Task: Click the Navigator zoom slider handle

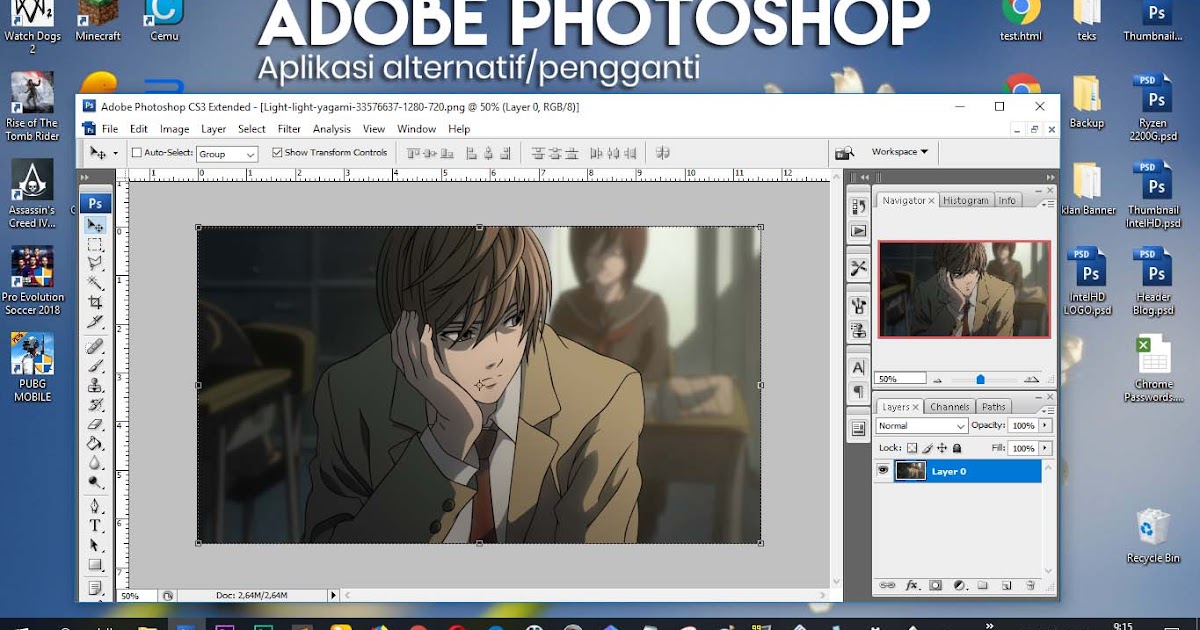Action: 980,380
